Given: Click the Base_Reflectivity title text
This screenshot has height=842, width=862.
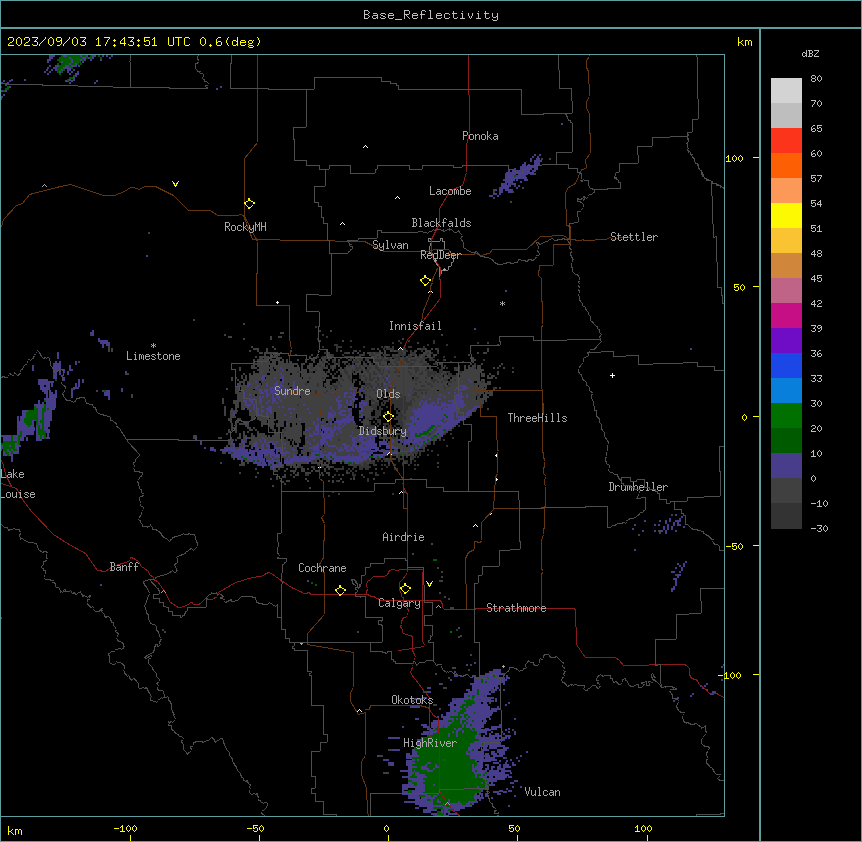Looking at the screenshot, I should (431, 15).
